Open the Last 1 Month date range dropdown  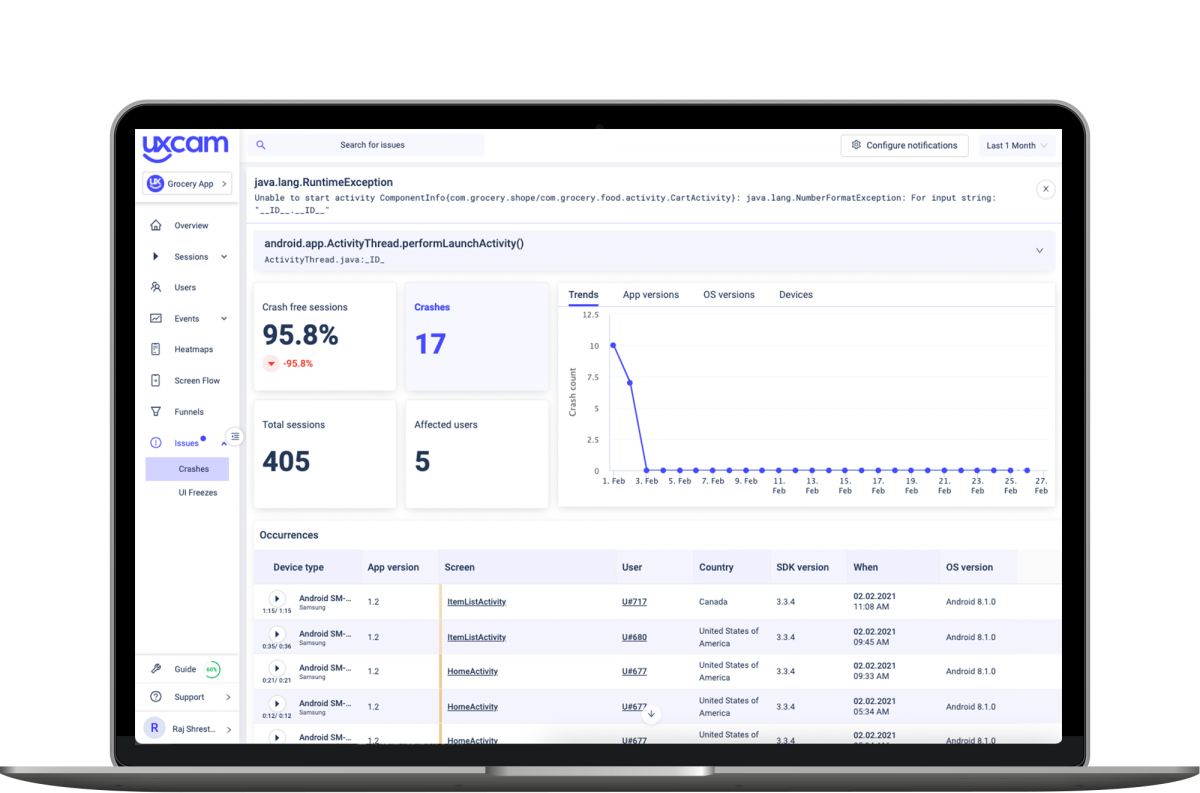click(1015, 145)
